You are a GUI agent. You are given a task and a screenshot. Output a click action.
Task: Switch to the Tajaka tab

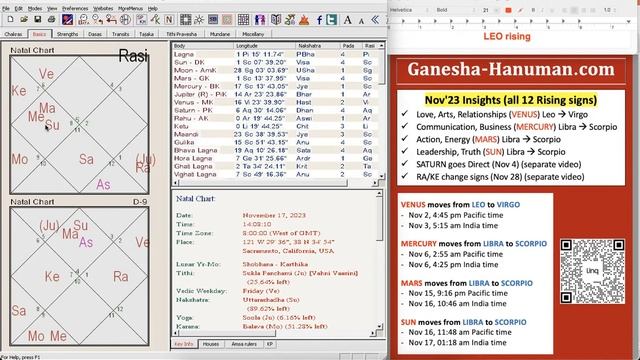pos(147,34)
